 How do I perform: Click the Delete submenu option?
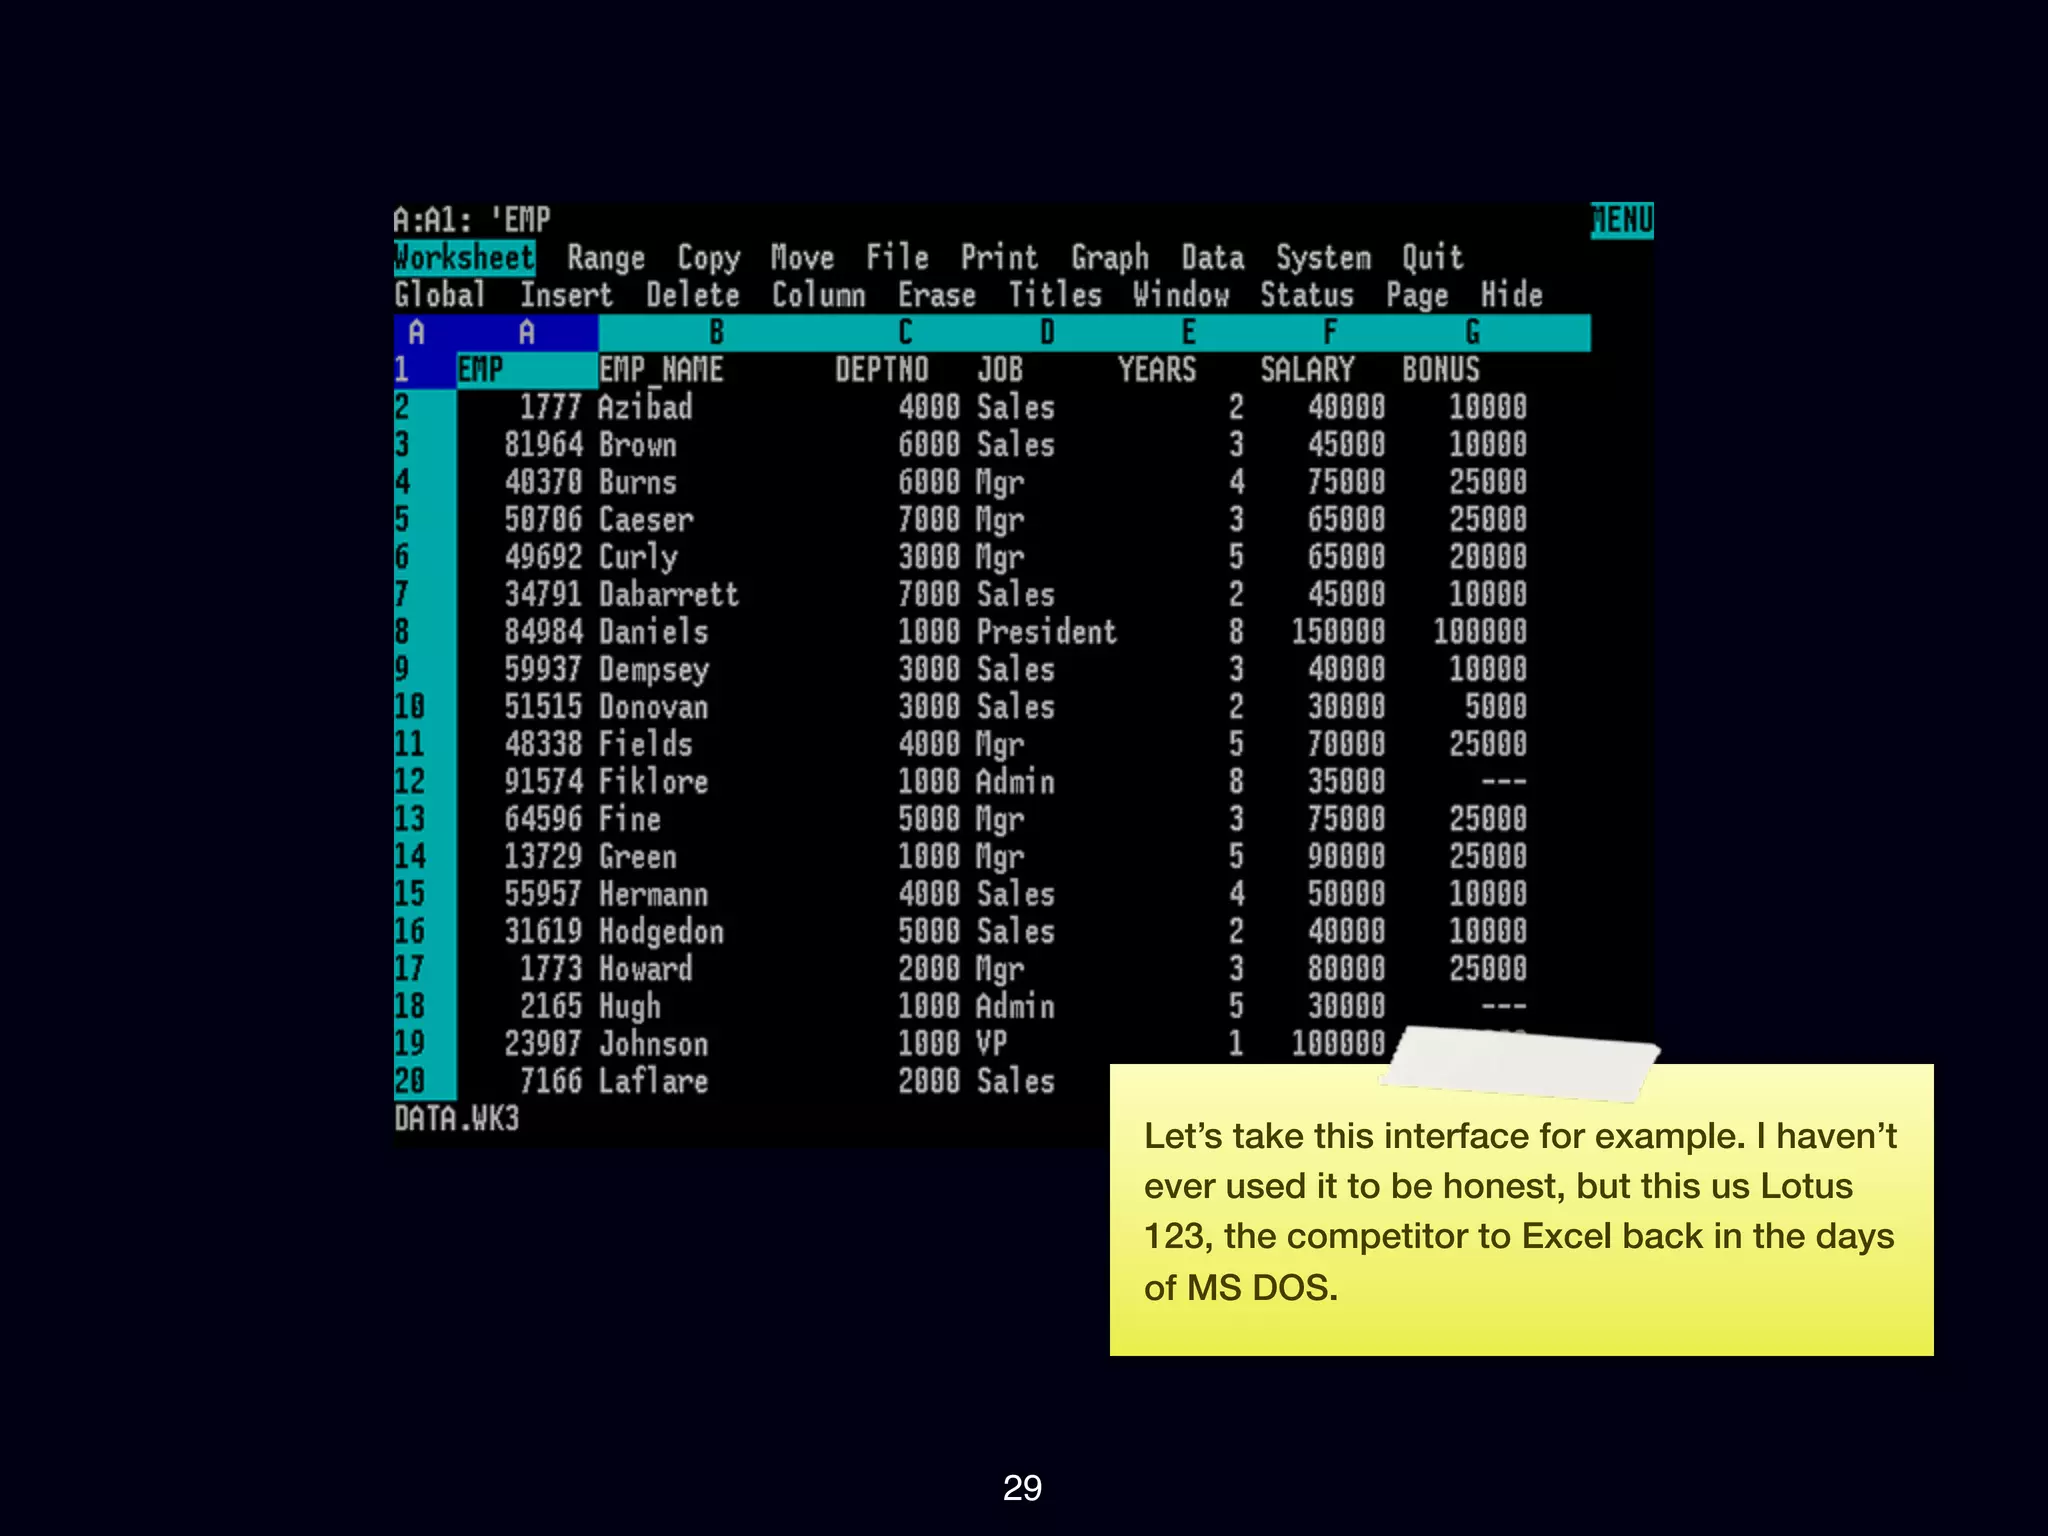click(x=693, y=295)
